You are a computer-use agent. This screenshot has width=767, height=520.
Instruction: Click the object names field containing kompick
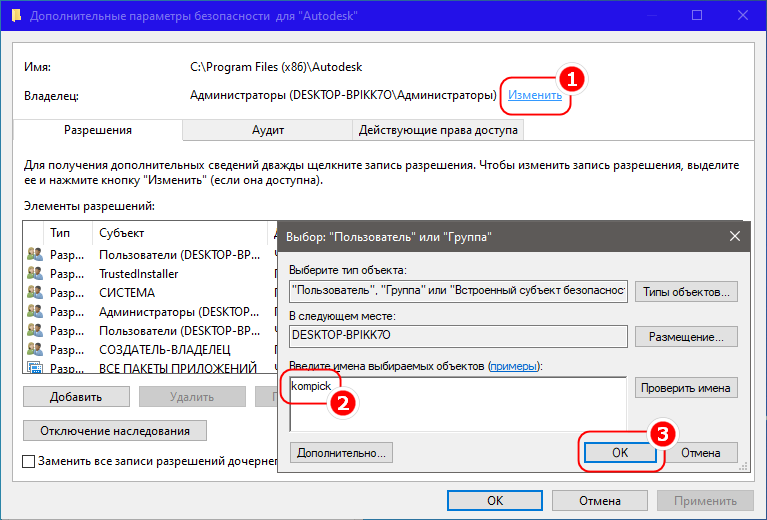pyautogui.click(x=458, y=404)
